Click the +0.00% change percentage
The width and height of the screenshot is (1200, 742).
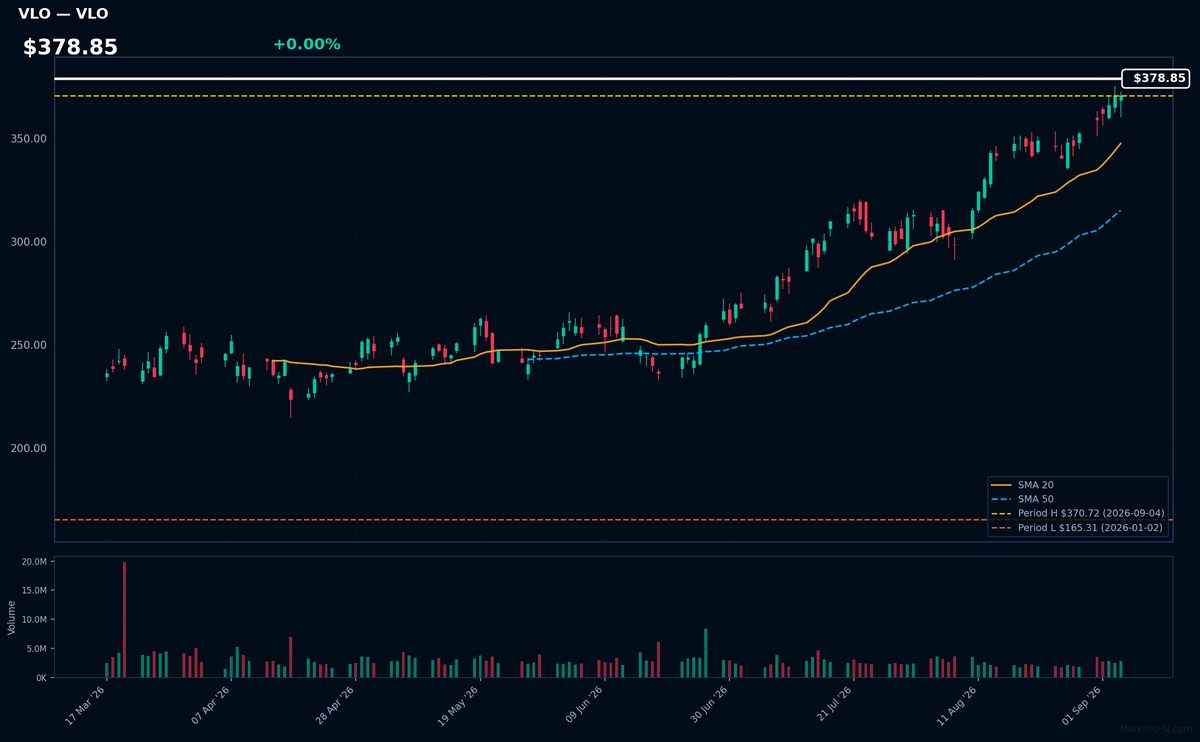[306, 44]
